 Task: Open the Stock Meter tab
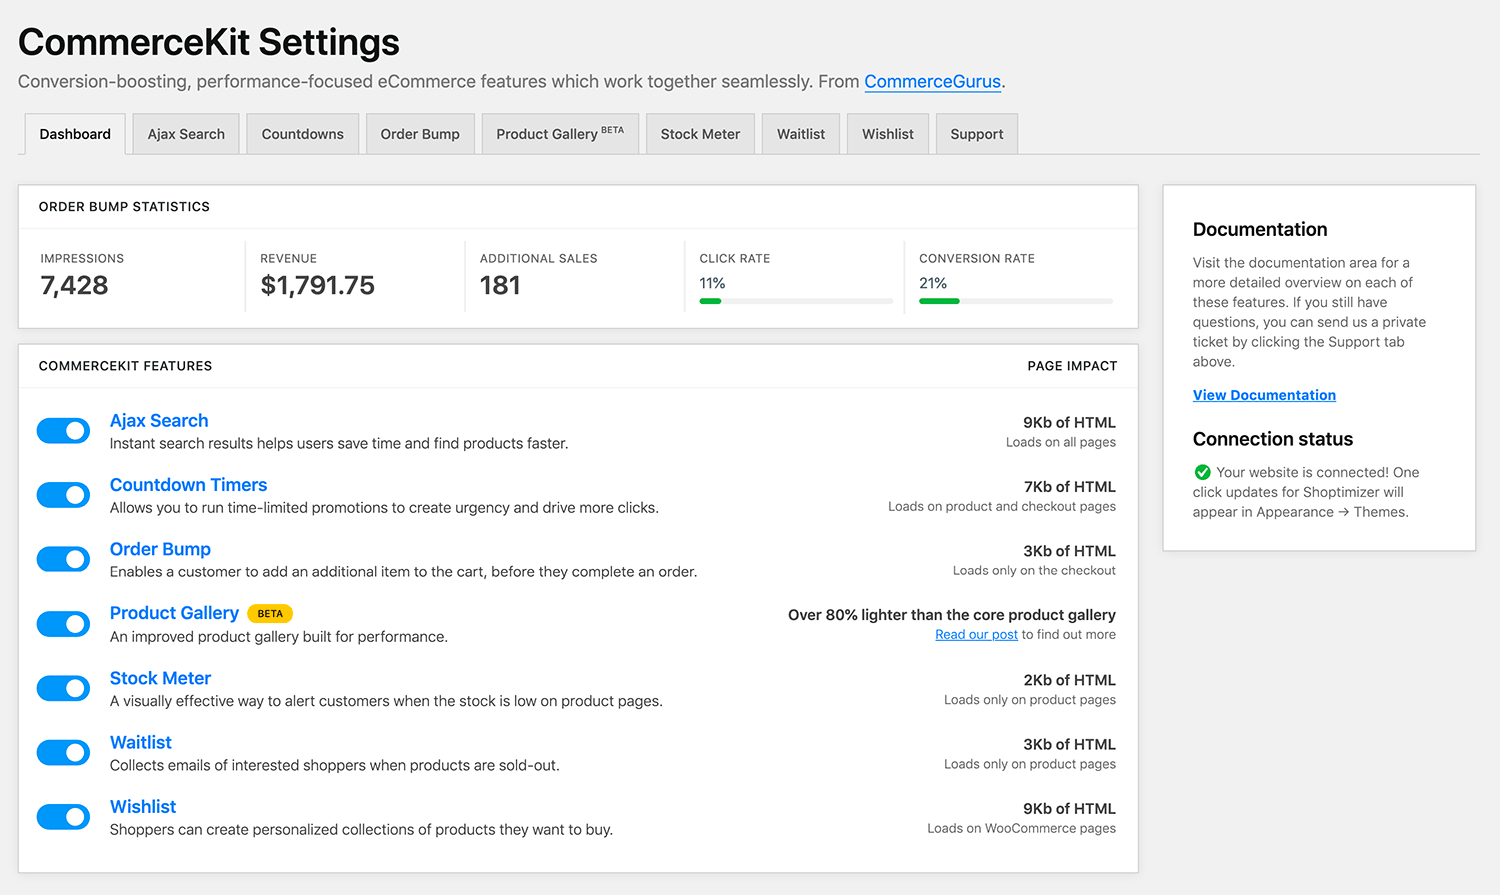tap(700, 134)
